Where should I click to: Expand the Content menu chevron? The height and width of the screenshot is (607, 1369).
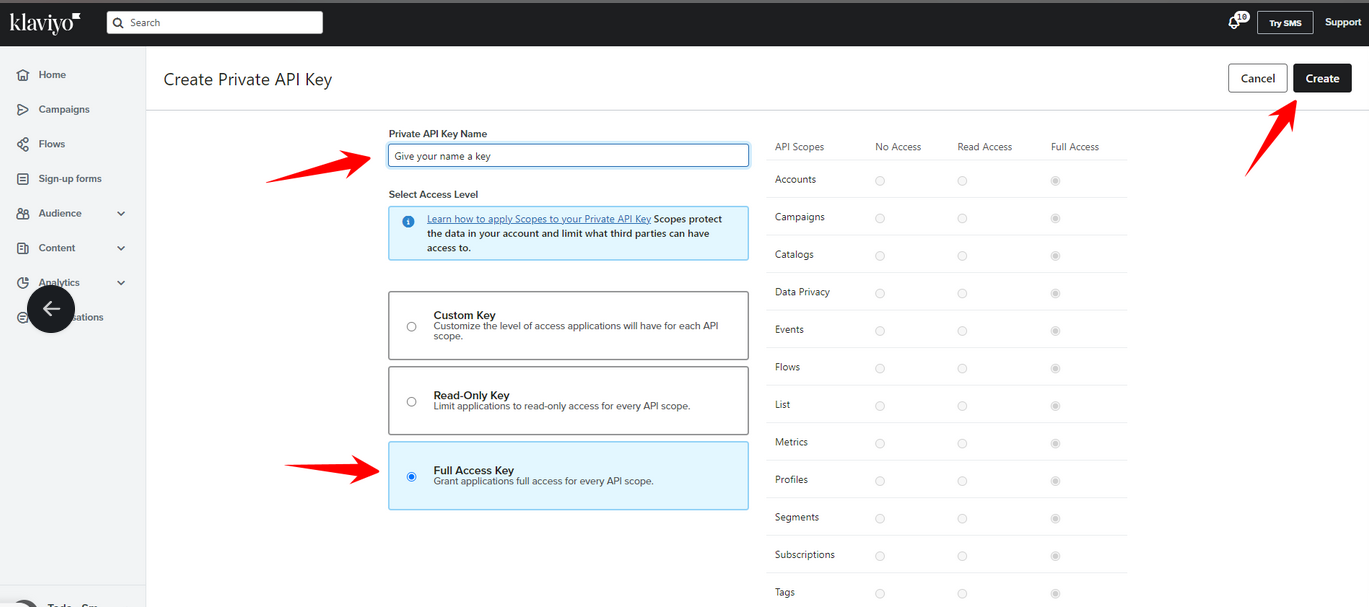pos(121,248)
